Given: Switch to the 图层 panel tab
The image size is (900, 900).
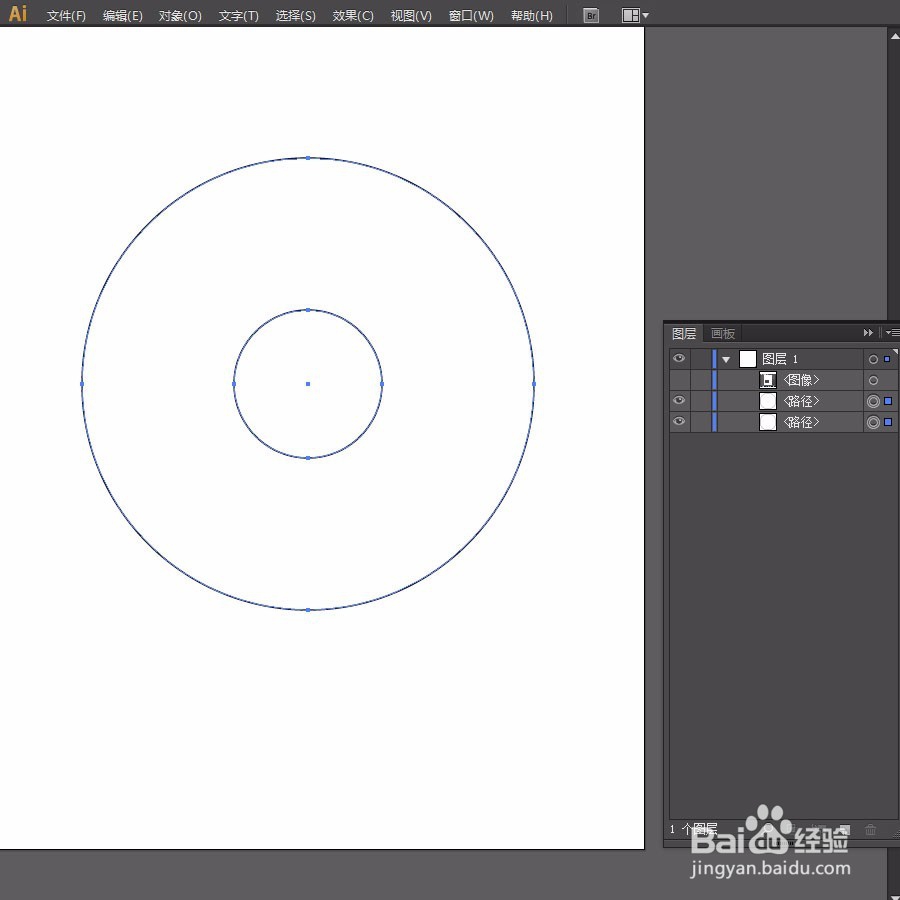Looking at the screenshot, I should click(x=684, y=333).
